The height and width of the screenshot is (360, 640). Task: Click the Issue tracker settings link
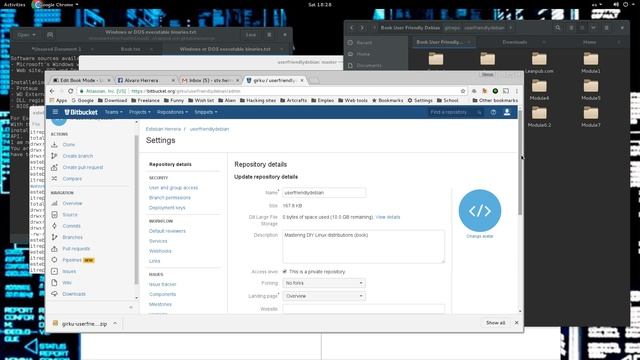click(x=162, y=284)
